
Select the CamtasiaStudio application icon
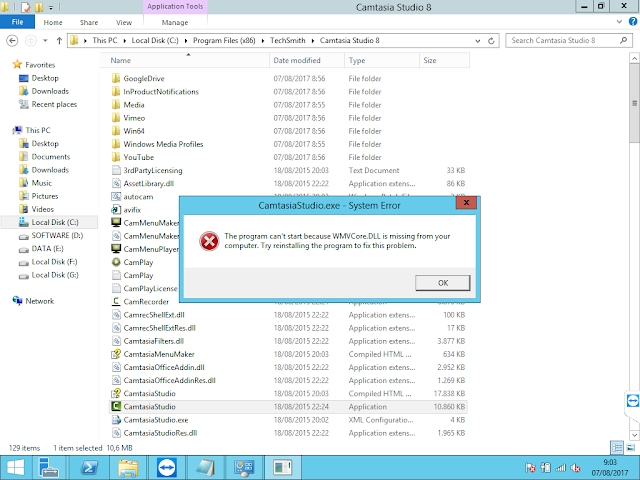pyautogui.click(x=116, y=407)
